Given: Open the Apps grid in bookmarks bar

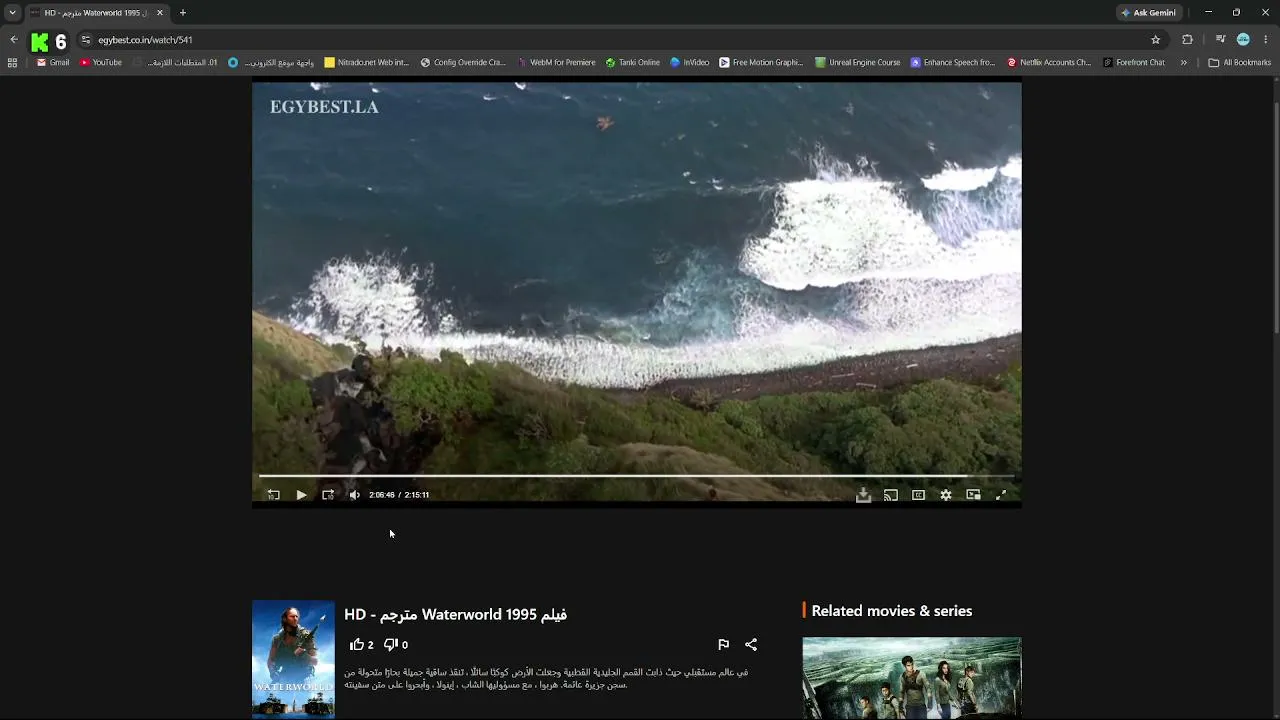Looking at the screenshot, I should (x=12, y=62).
